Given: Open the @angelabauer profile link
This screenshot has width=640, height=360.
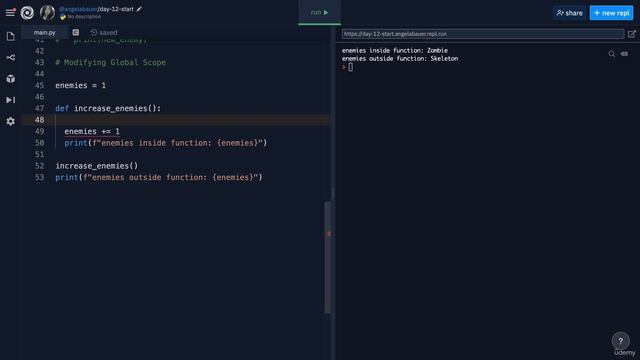Looking at the screenshot, I should (78, 9).
